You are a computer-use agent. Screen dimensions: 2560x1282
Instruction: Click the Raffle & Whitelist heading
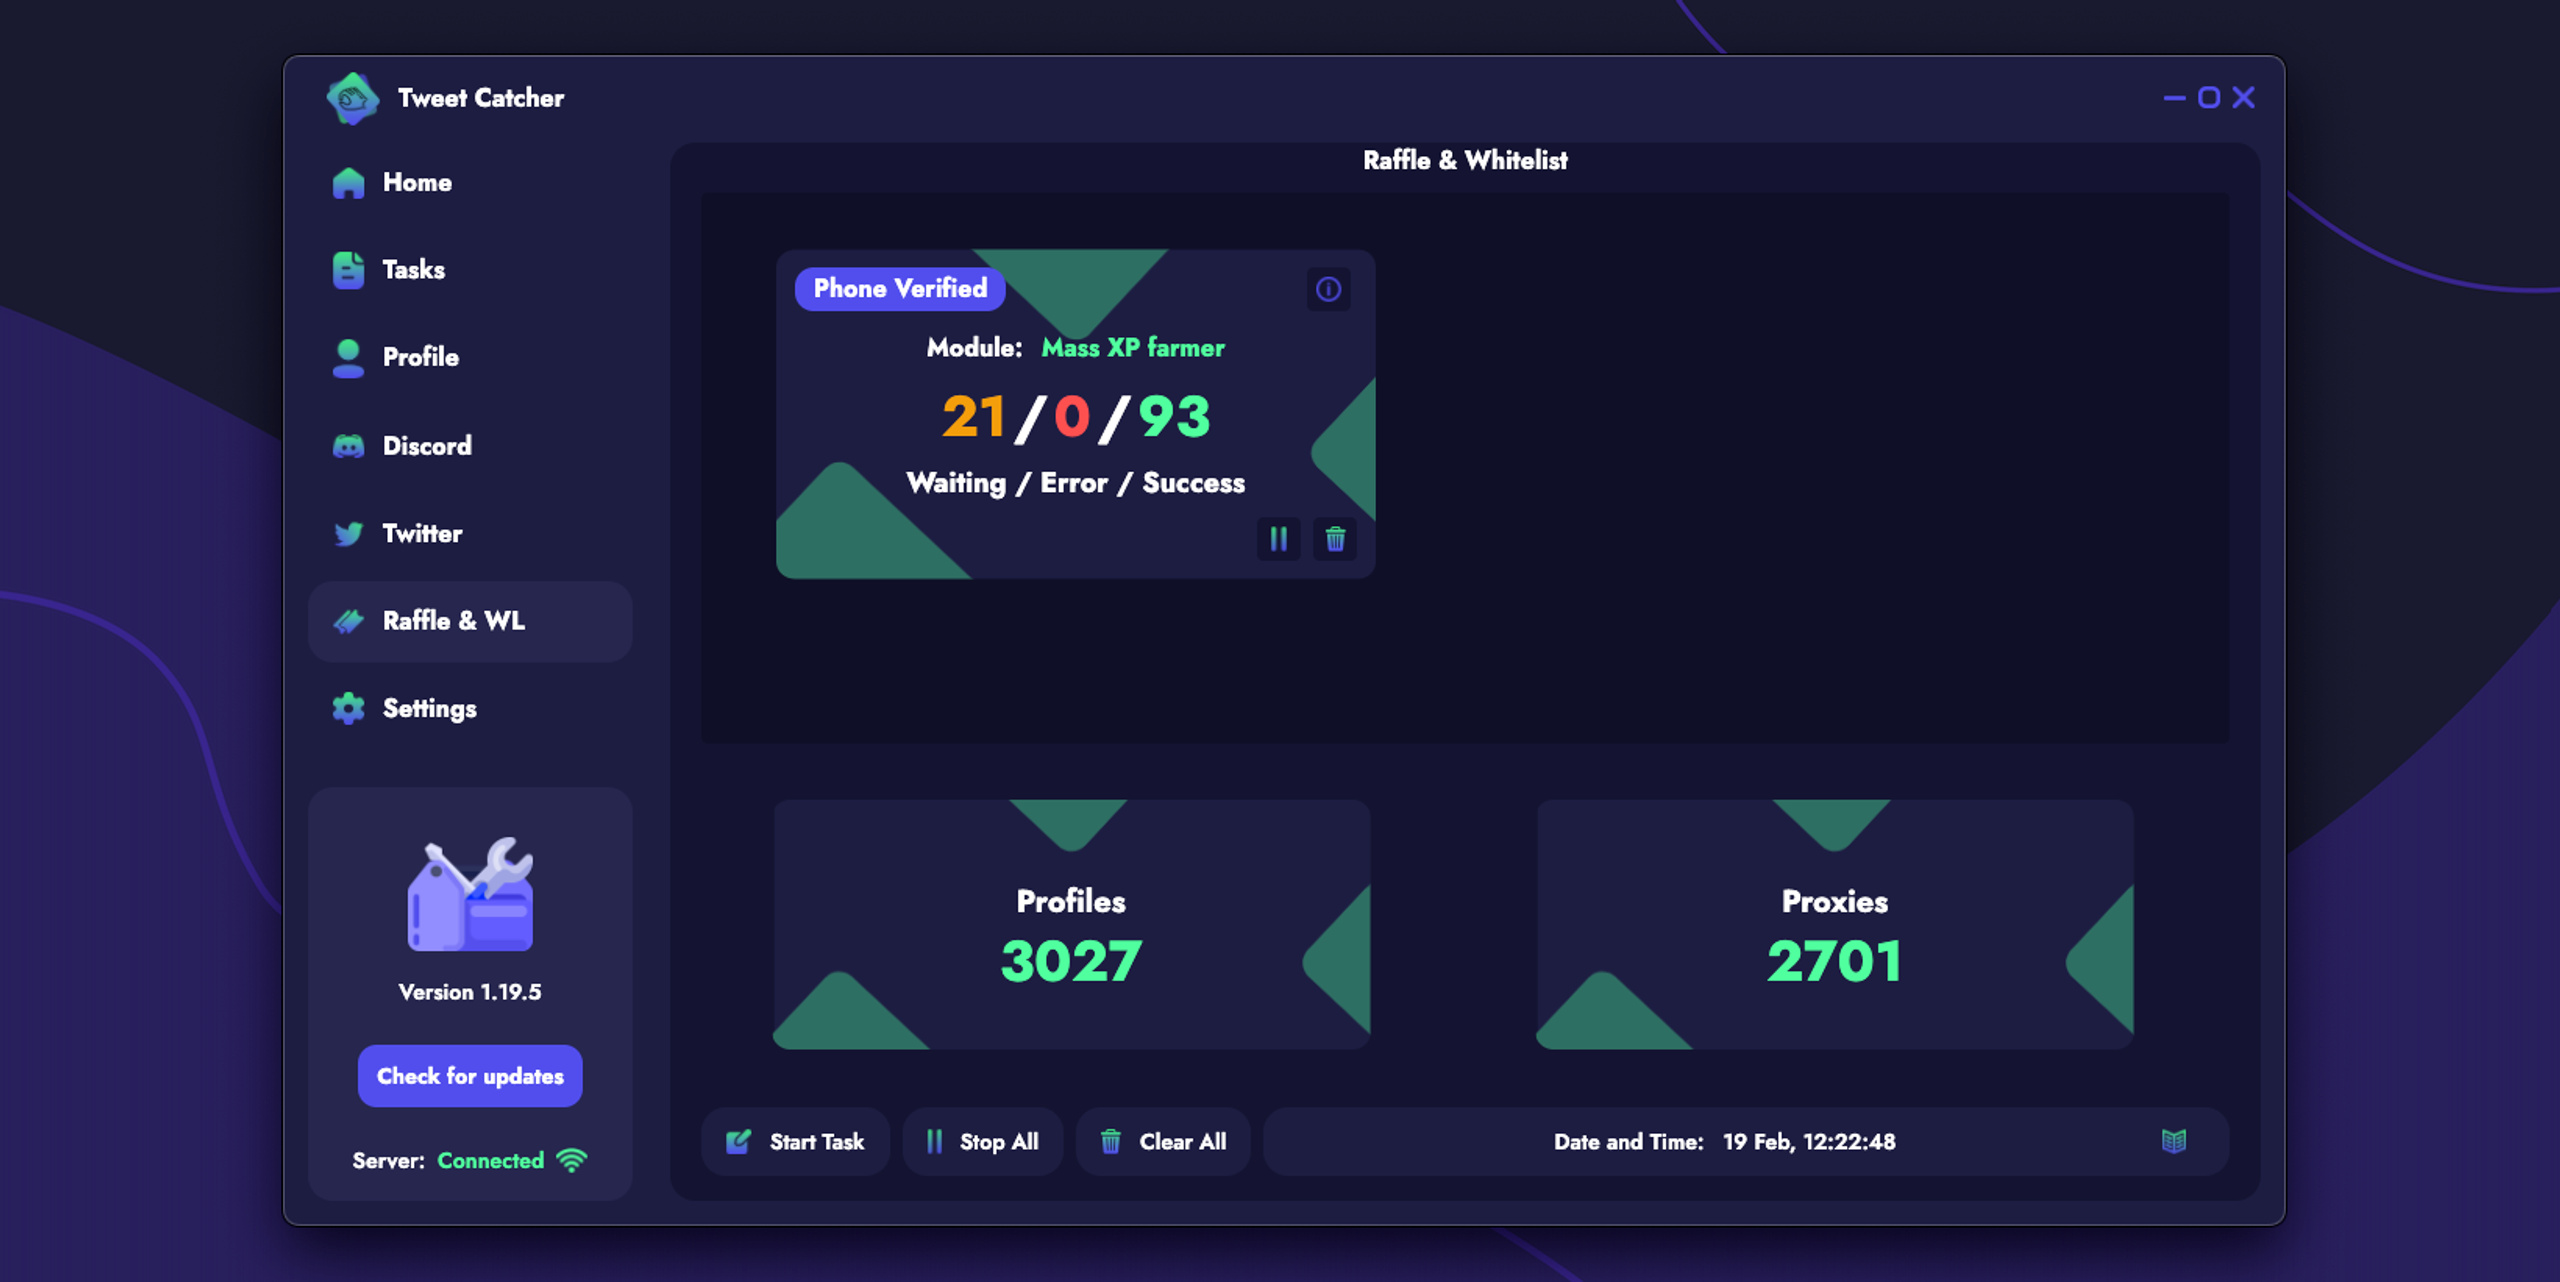coord(1465,160)
